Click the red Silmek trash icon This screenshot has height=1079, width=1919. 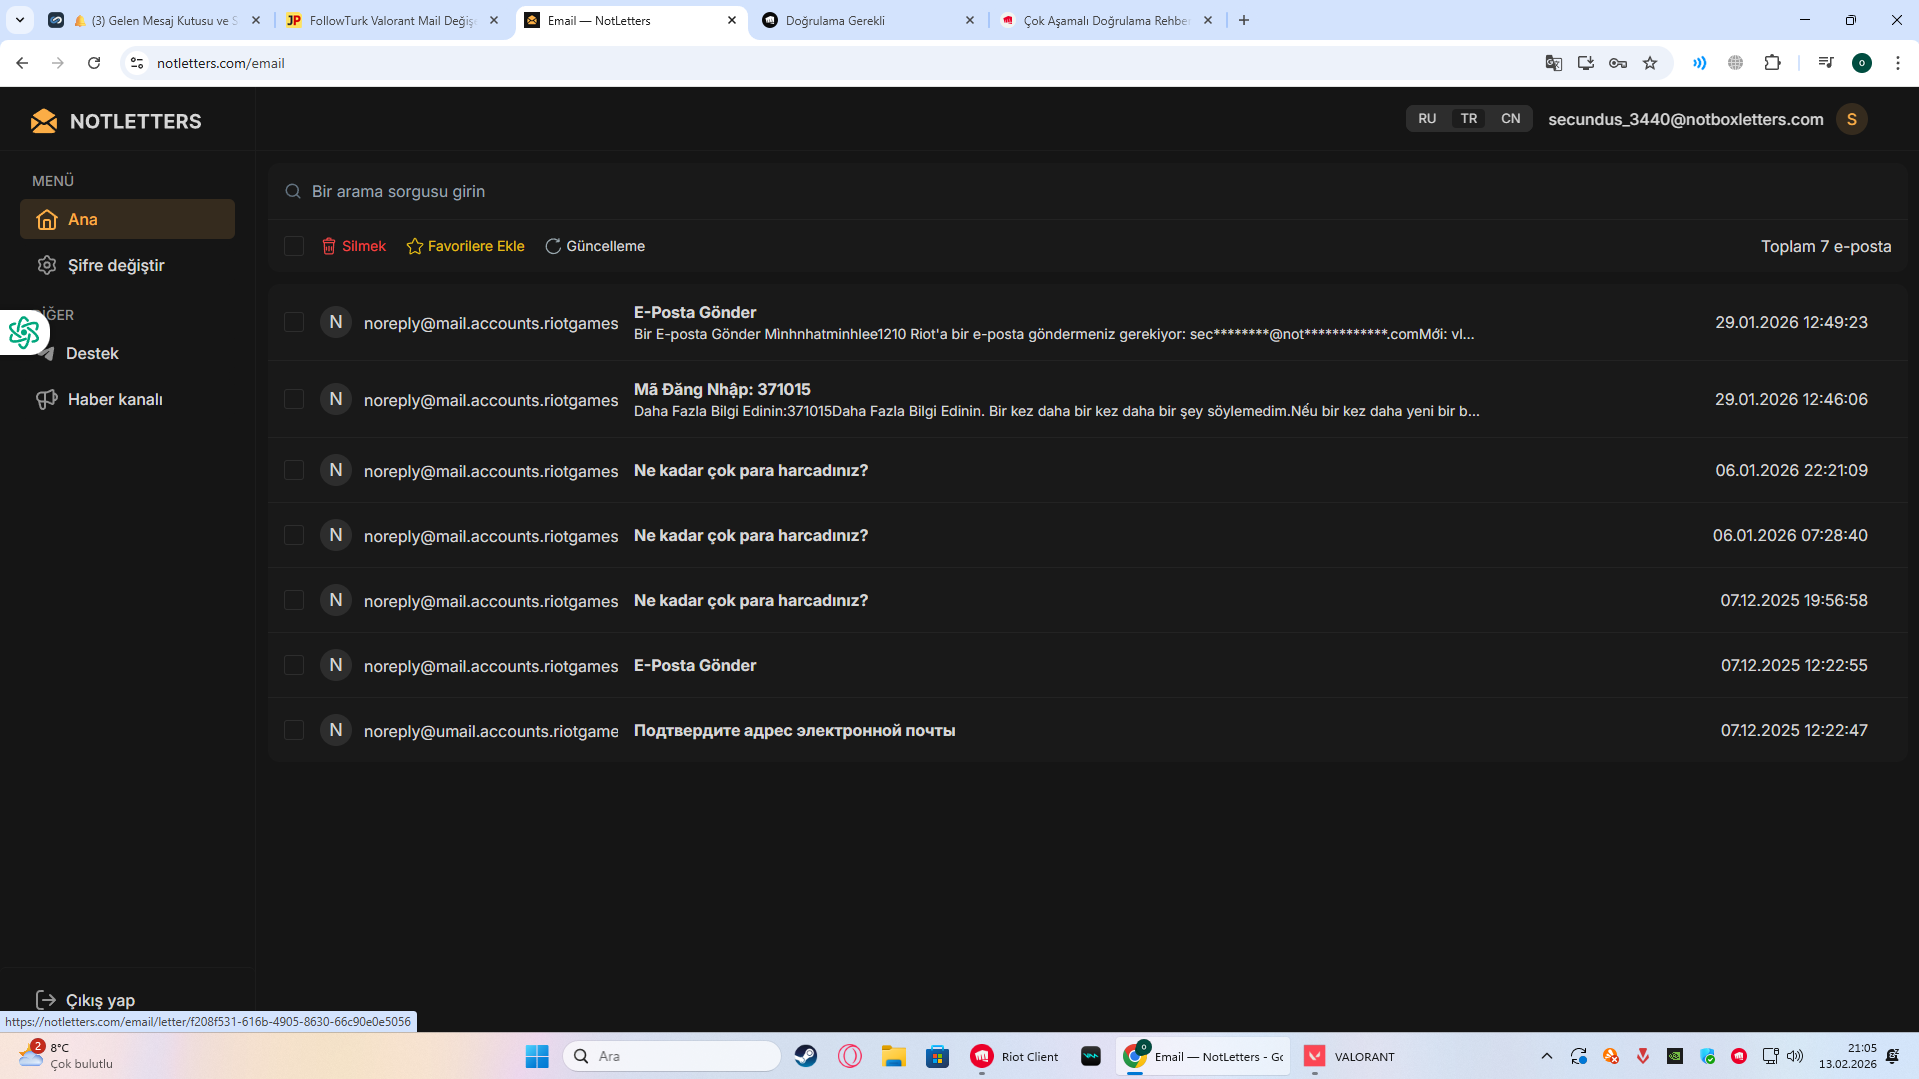328,246
